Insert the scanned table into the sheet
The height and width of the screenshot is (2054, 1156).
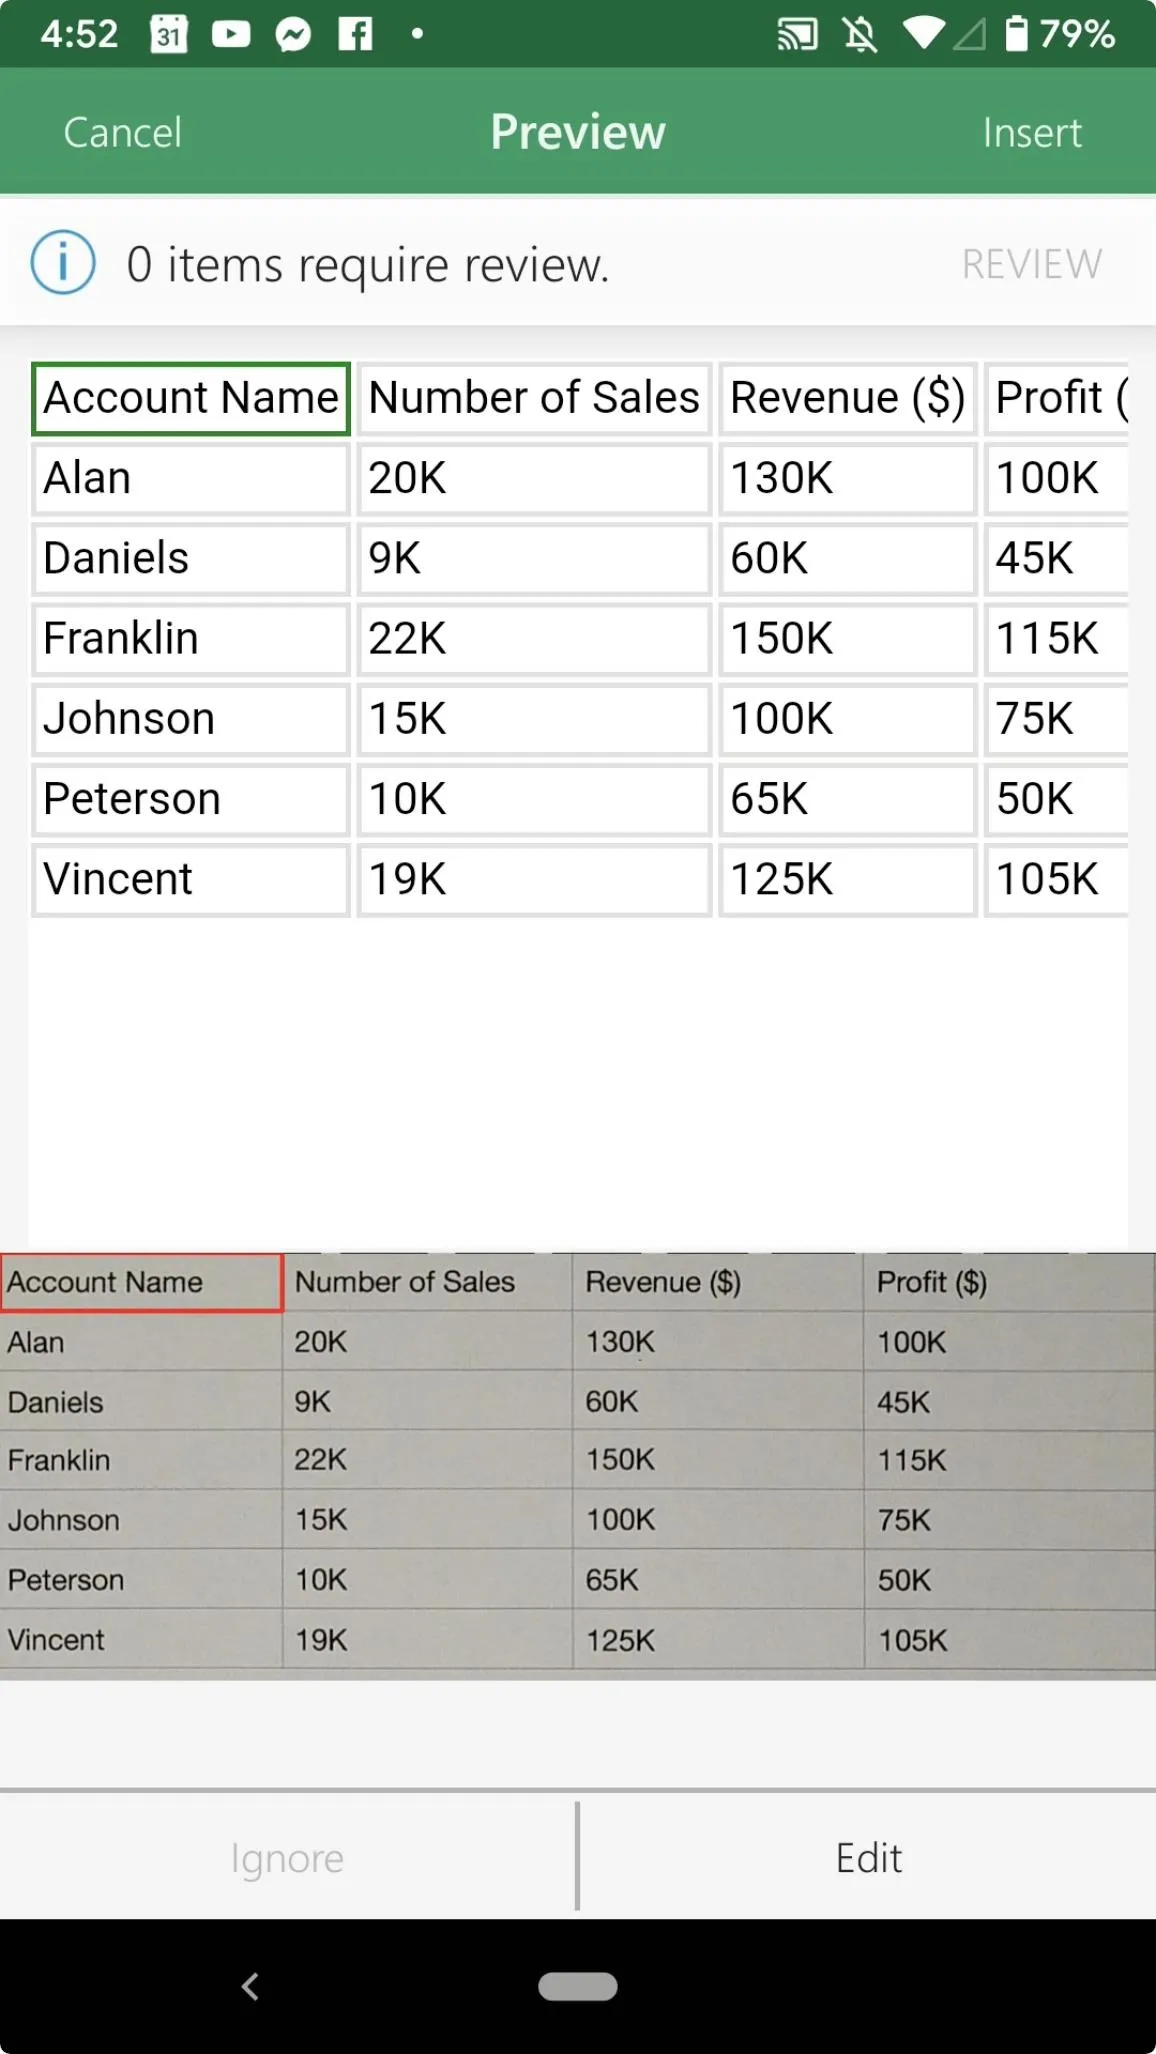1032,132
